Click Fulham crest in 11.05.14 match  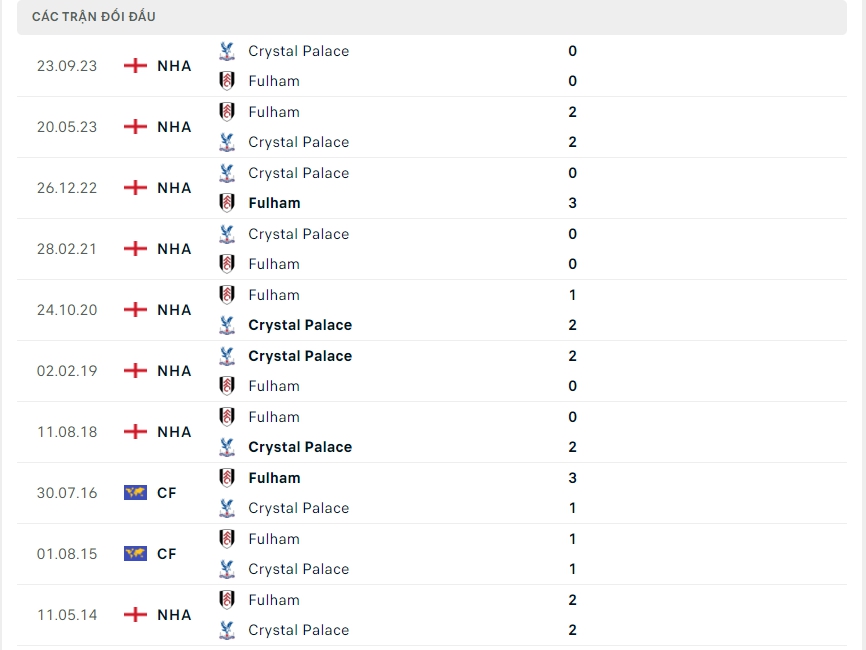(227, 600)
